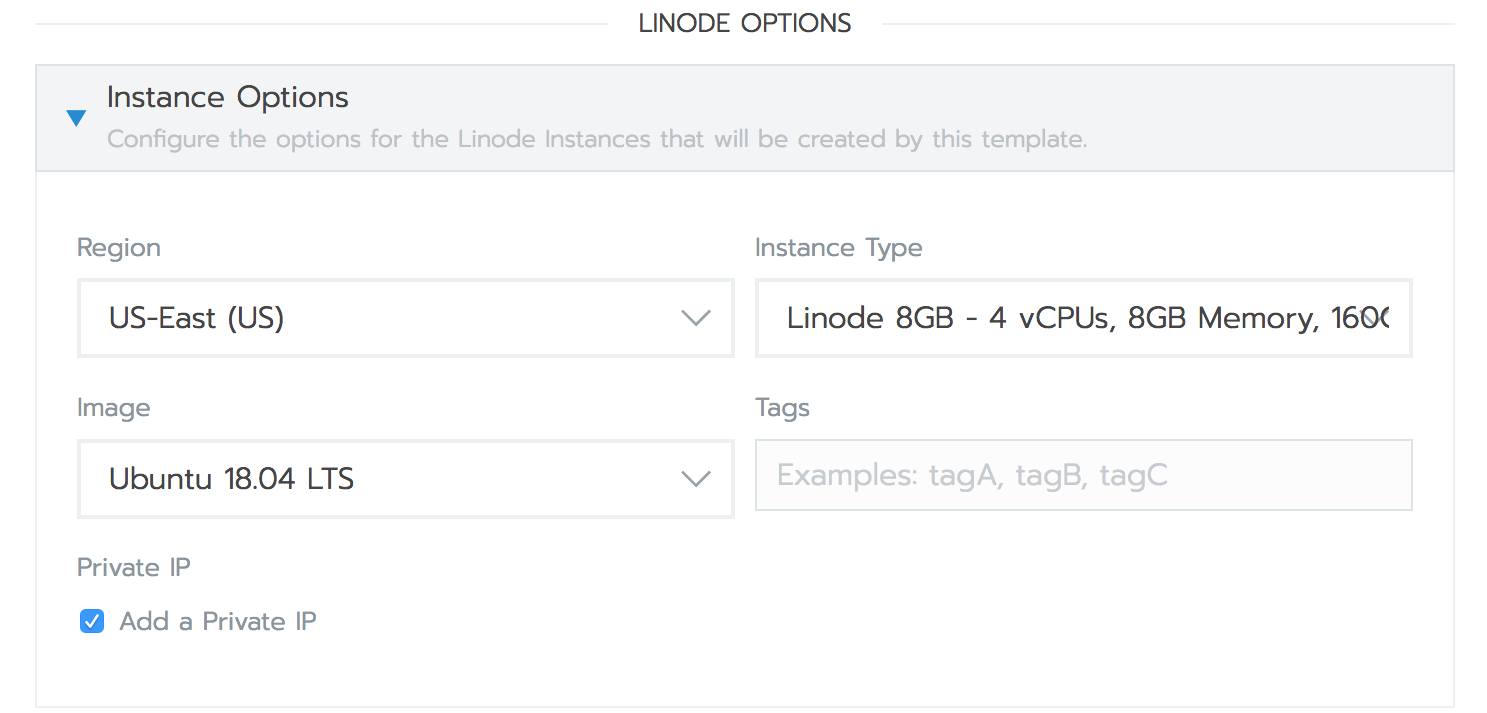
Task: Open the Image dropdown
Action: pyautogui.click(x=405, y=478)
